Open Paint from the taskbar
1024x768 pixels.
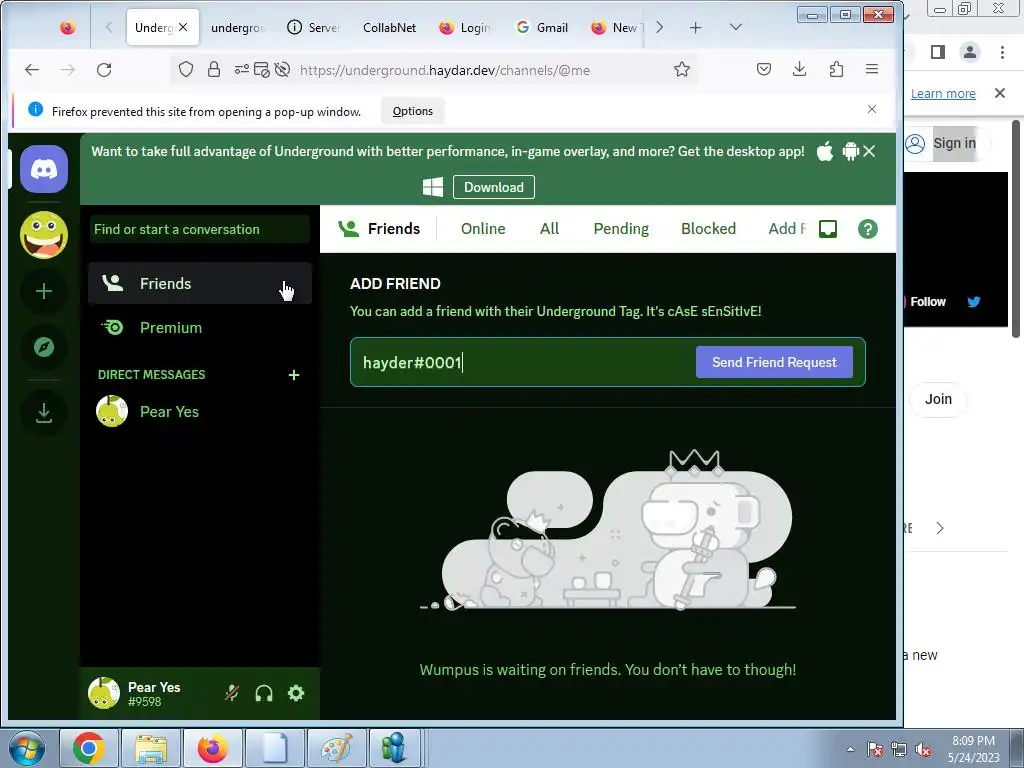point(336,748)
